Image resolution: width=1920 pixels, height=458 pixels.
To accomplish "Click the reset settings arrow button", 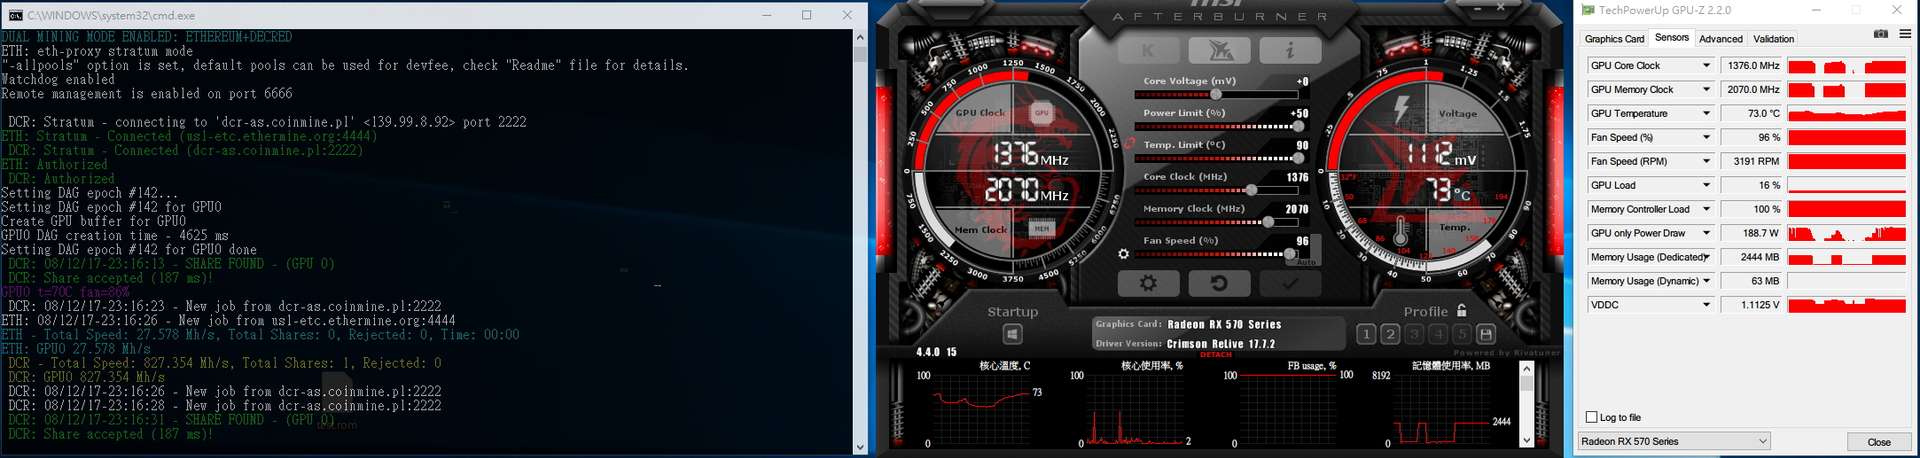I will [x=1219, y=283].
